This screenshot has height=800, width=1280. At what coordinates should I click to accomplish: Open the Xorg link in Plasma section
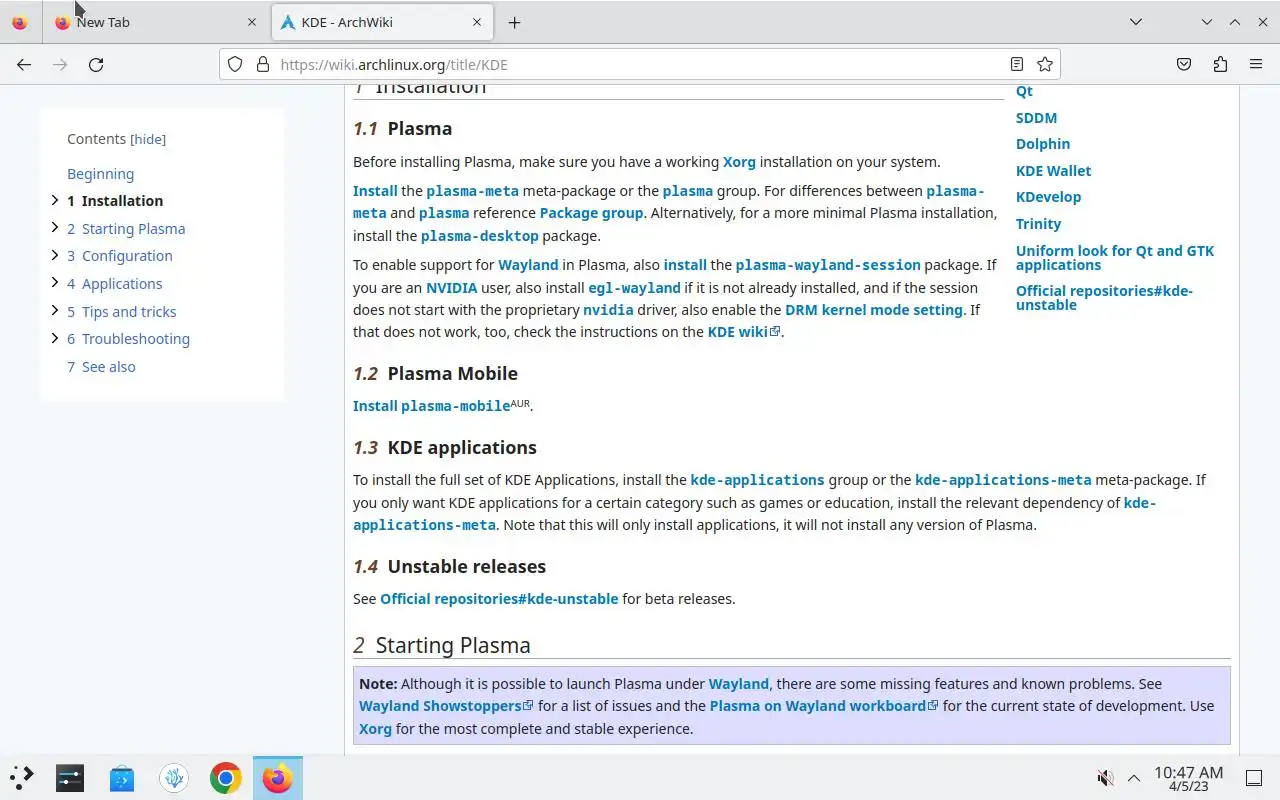coord(739,162)
